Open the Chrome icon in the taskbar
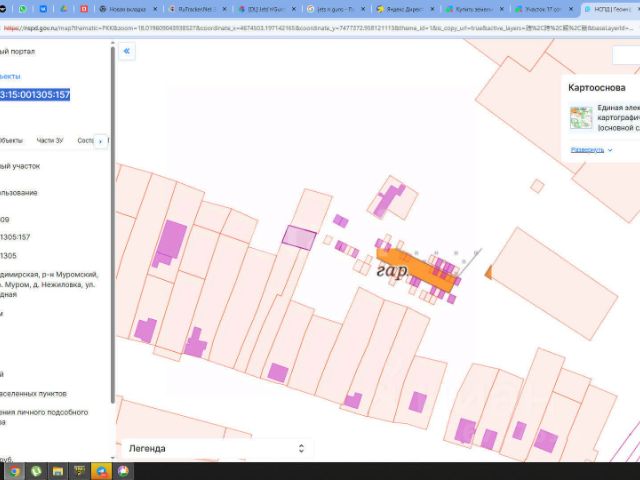The image size is (640, 480). point(14,471)
